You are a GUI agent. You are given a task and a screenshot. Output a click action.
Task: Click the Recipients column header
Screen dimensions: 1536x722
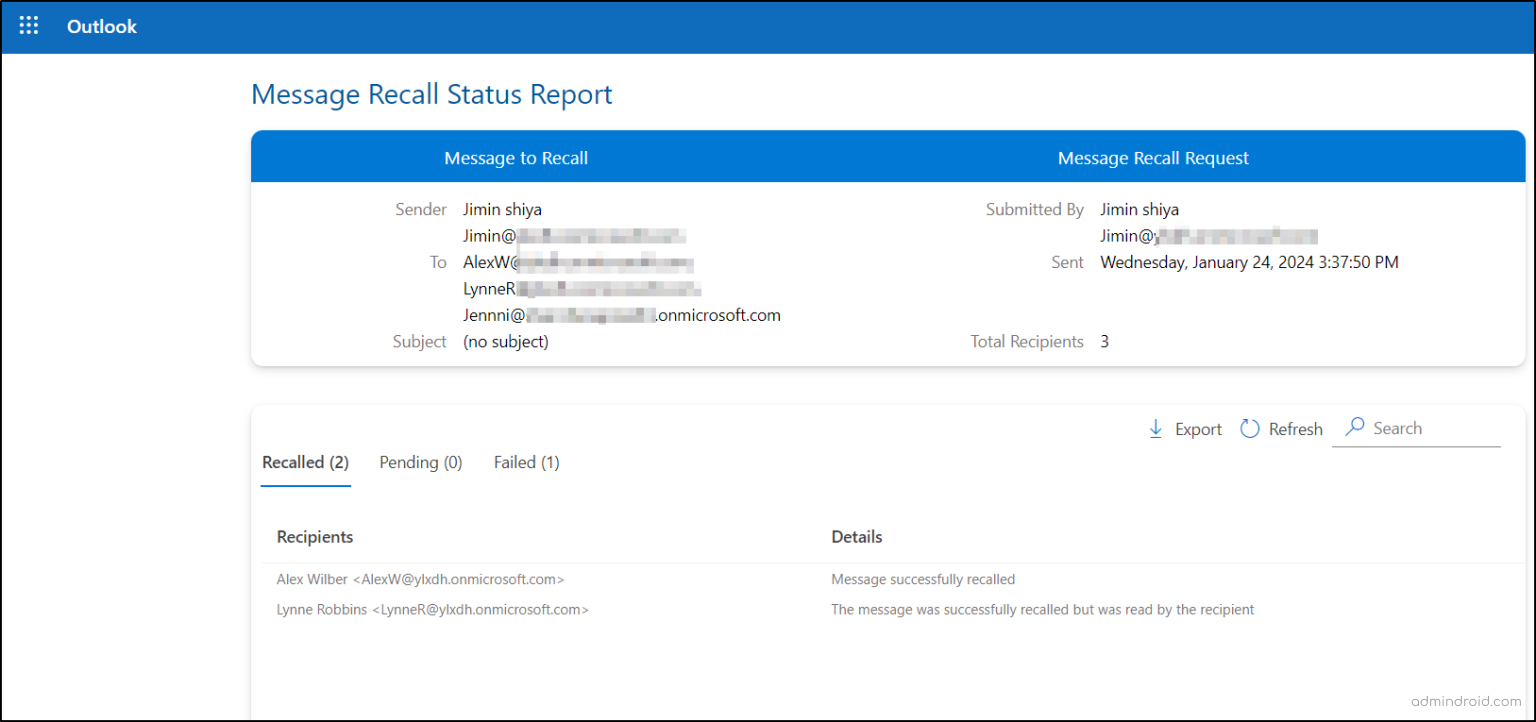click(x=314, y=536)
